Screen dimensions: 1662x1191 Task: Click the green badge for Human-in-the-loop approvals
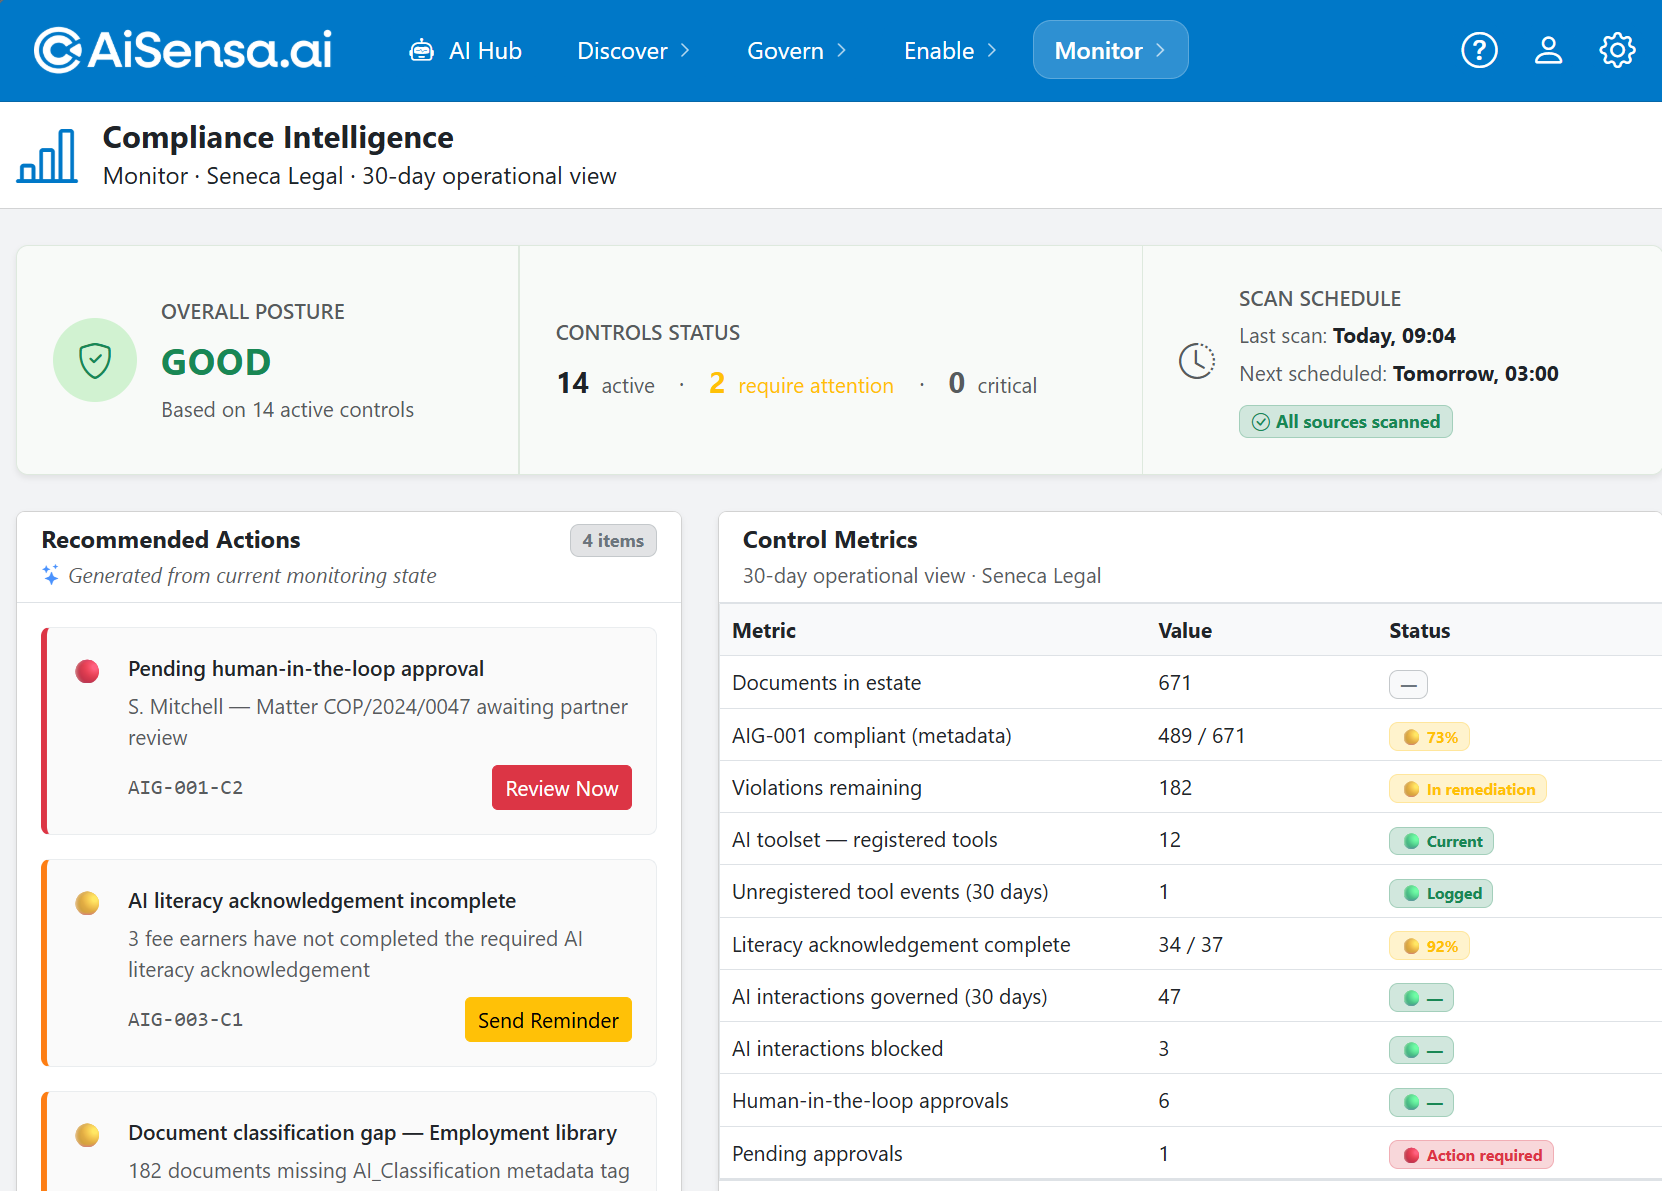tap(1421, 1102)
